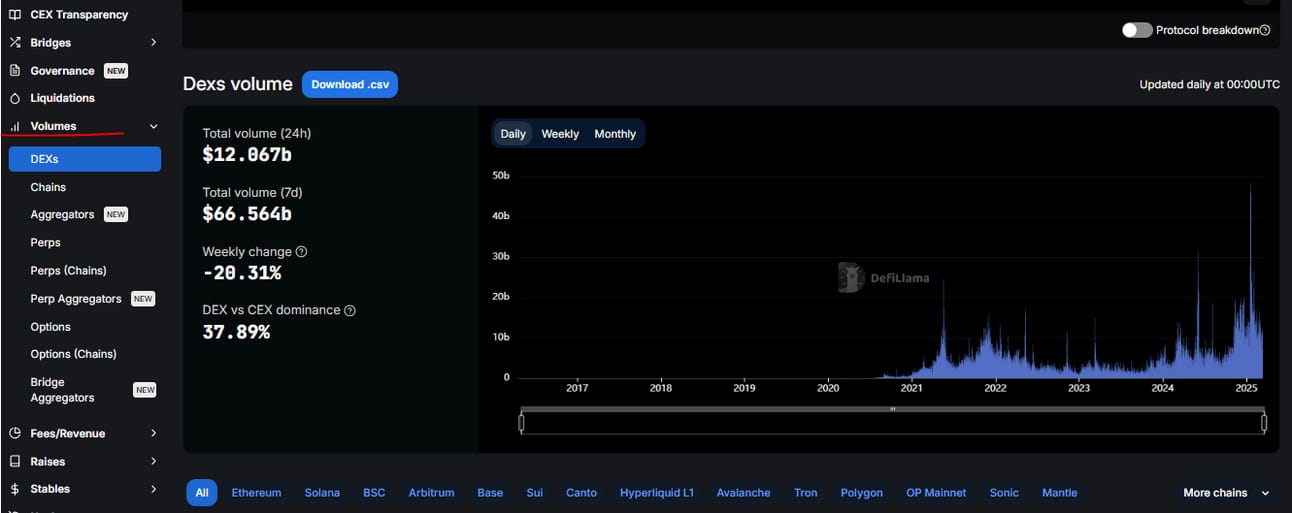Image resolution: width=1292 pixels, height=513 pixels.
Task: Open Perps (Chains) in sidebar
Action: click(x=68, y=271)
